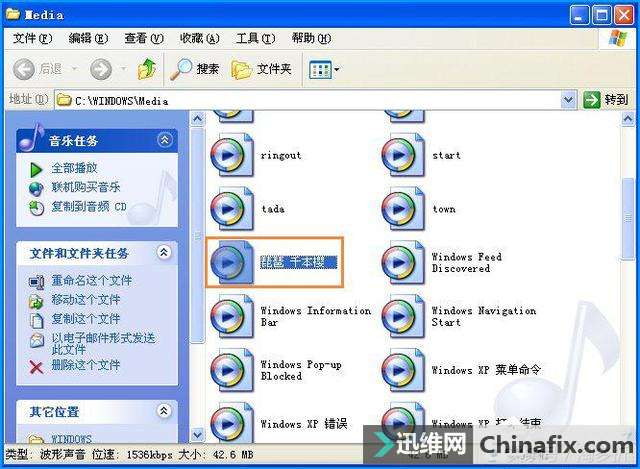
Task: Select the tada sound file icon
Action: point(232,208)
